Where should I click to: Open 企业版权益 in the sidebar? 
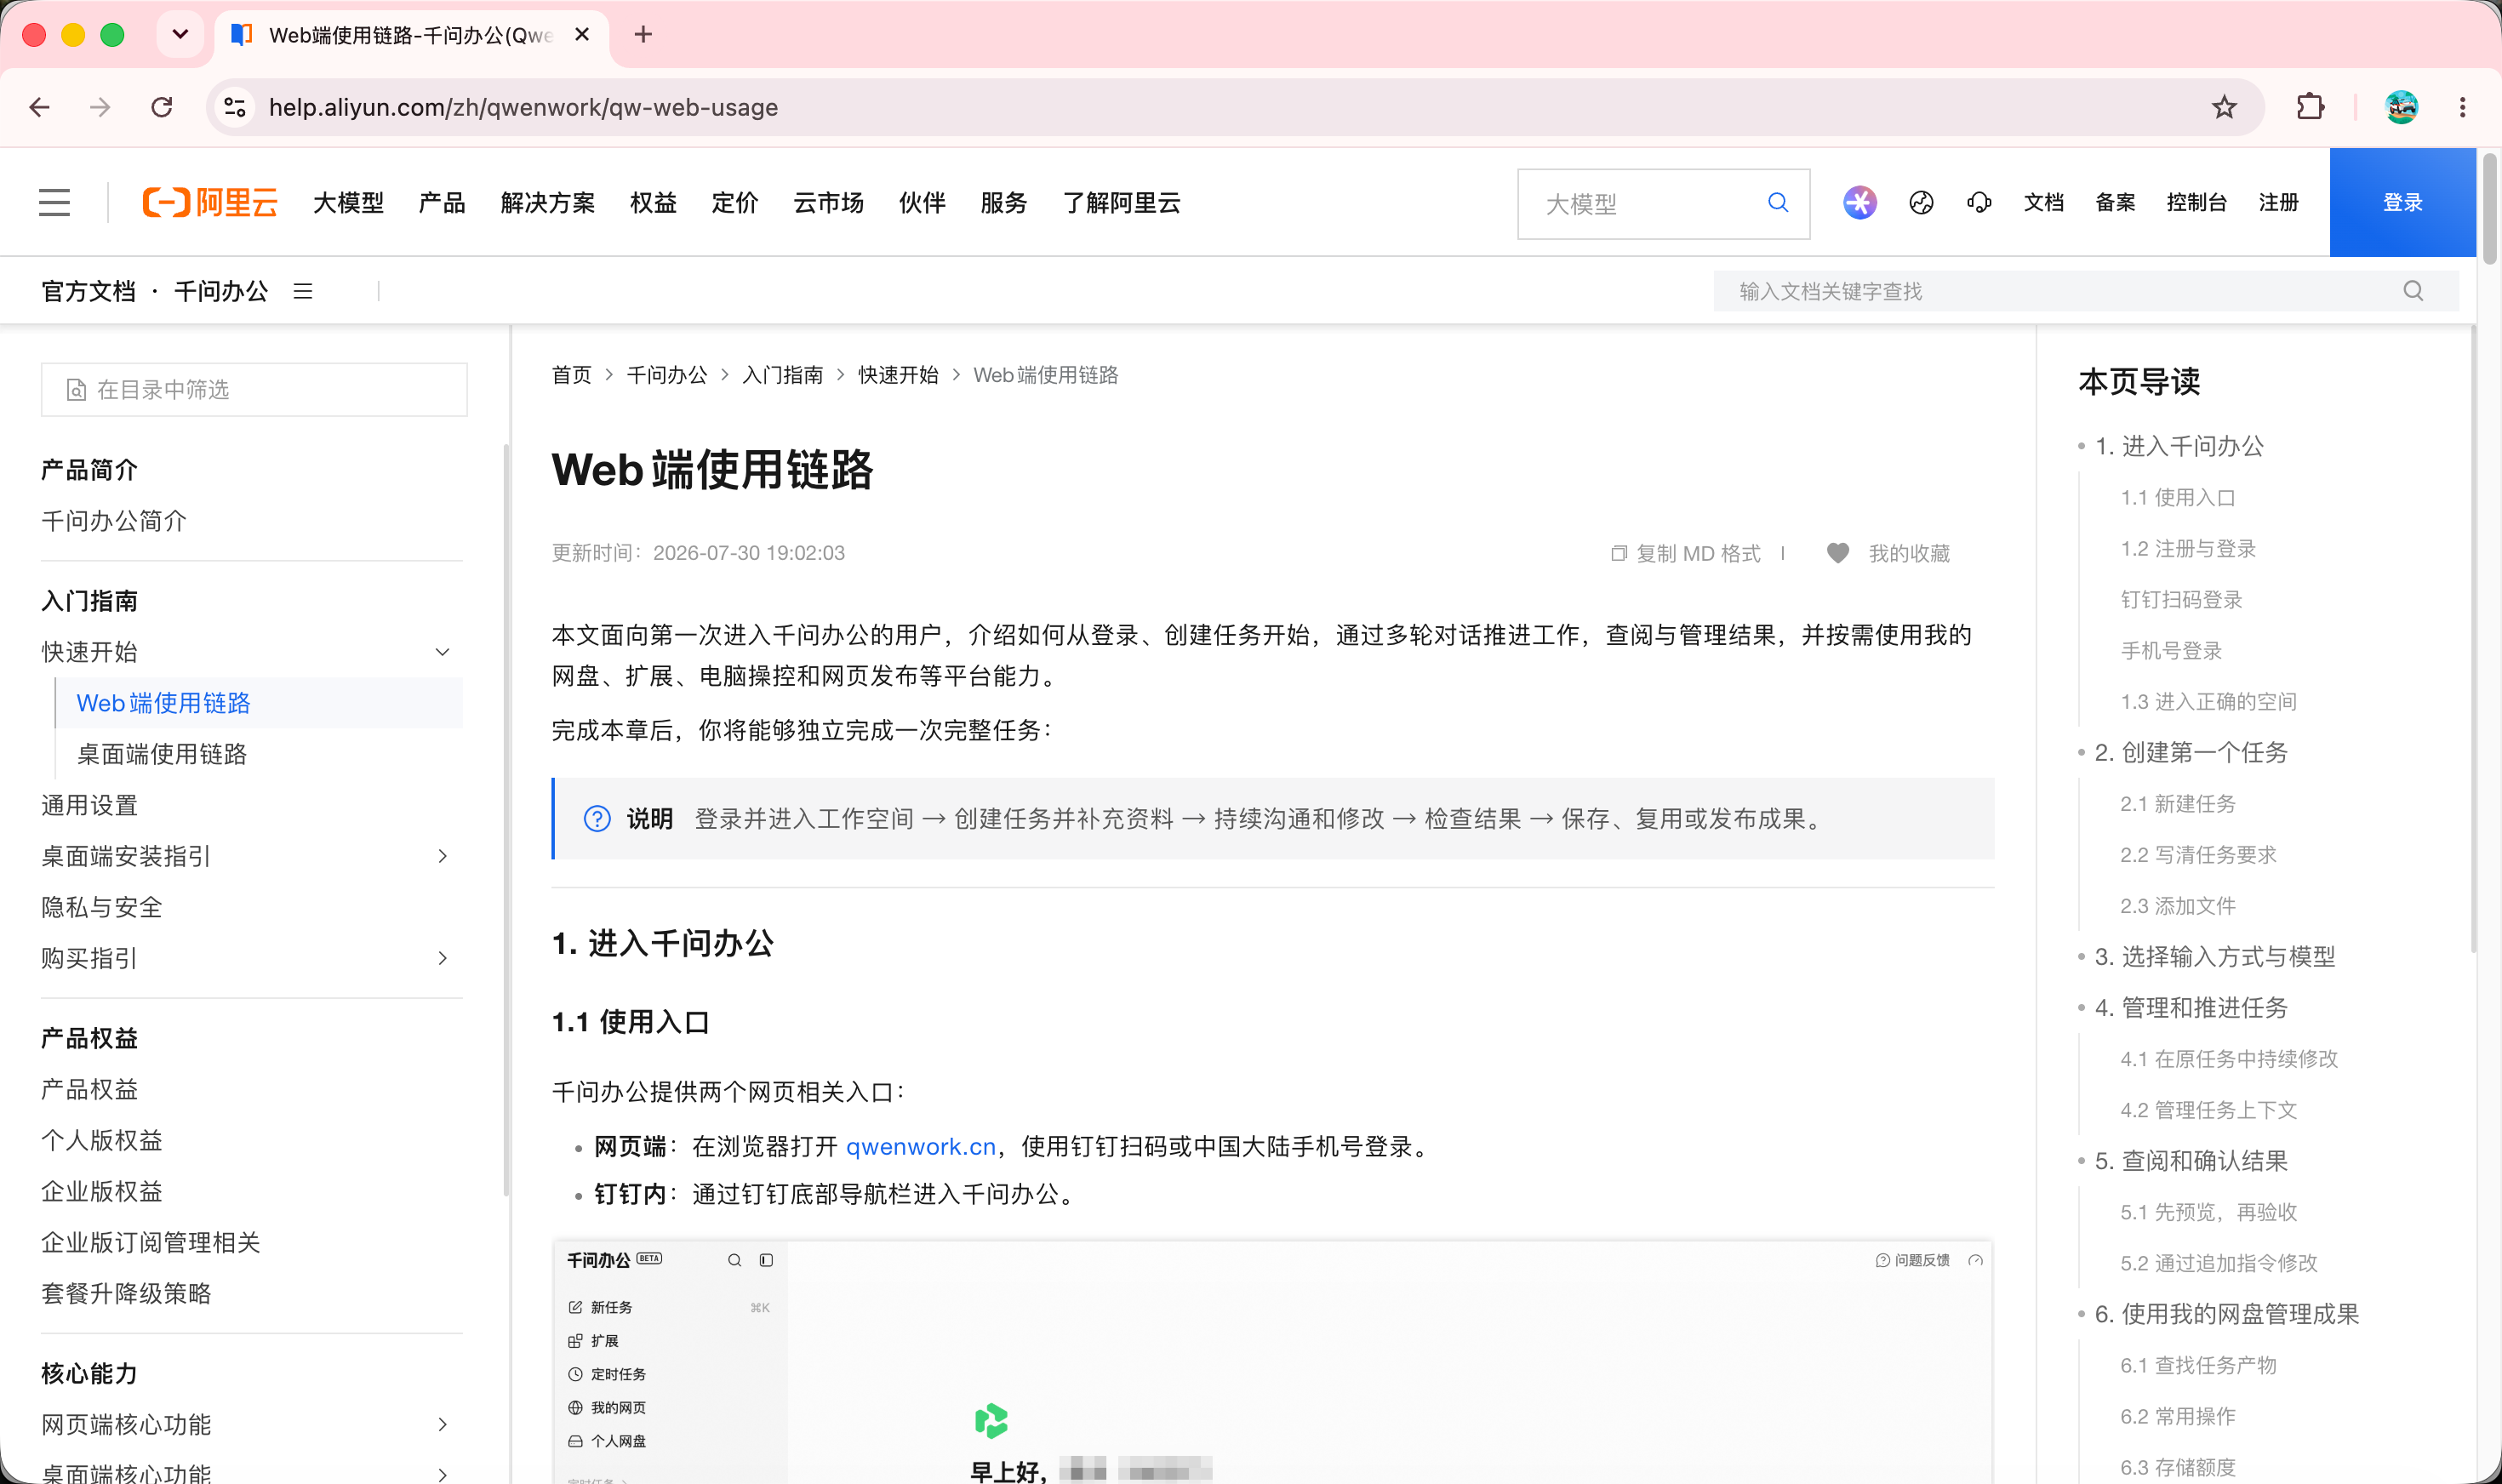102,1191
